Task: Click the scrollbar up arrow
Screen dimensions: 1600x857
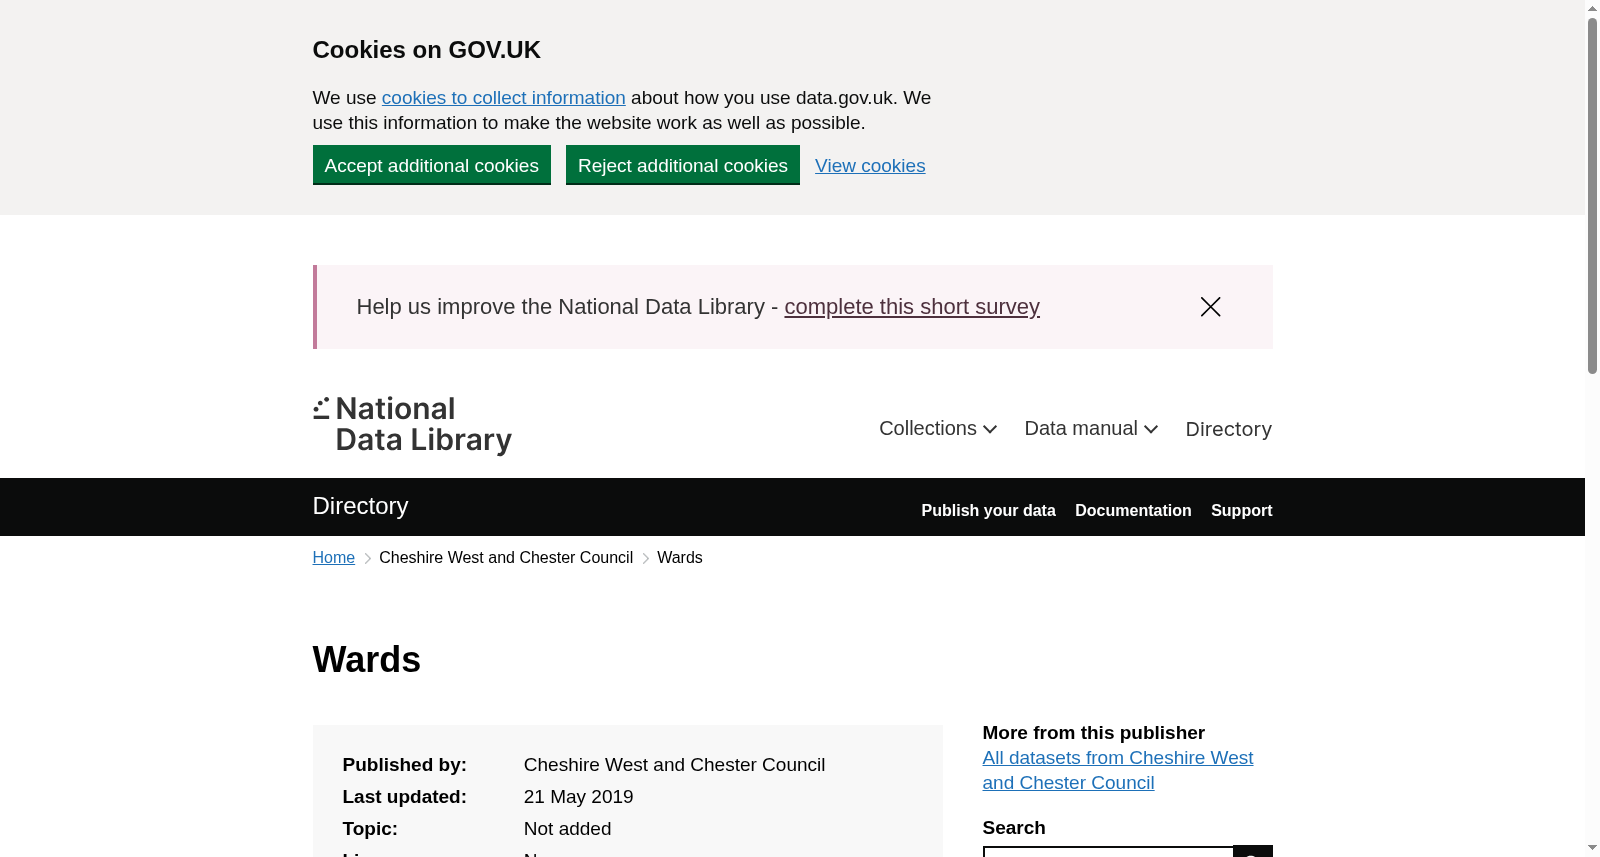Action: 1592,8
